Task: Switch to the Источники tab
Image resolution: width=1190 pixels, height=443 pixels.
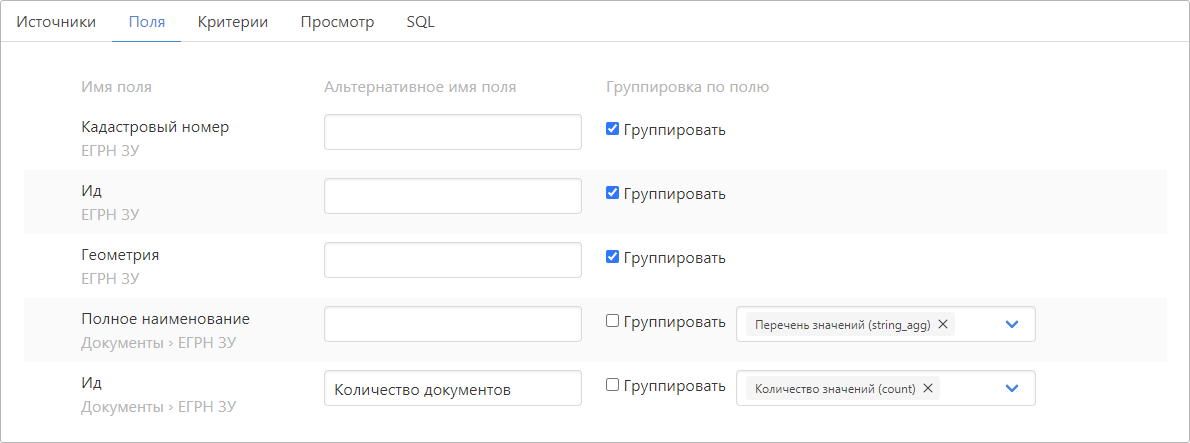Action: [56, 22]
